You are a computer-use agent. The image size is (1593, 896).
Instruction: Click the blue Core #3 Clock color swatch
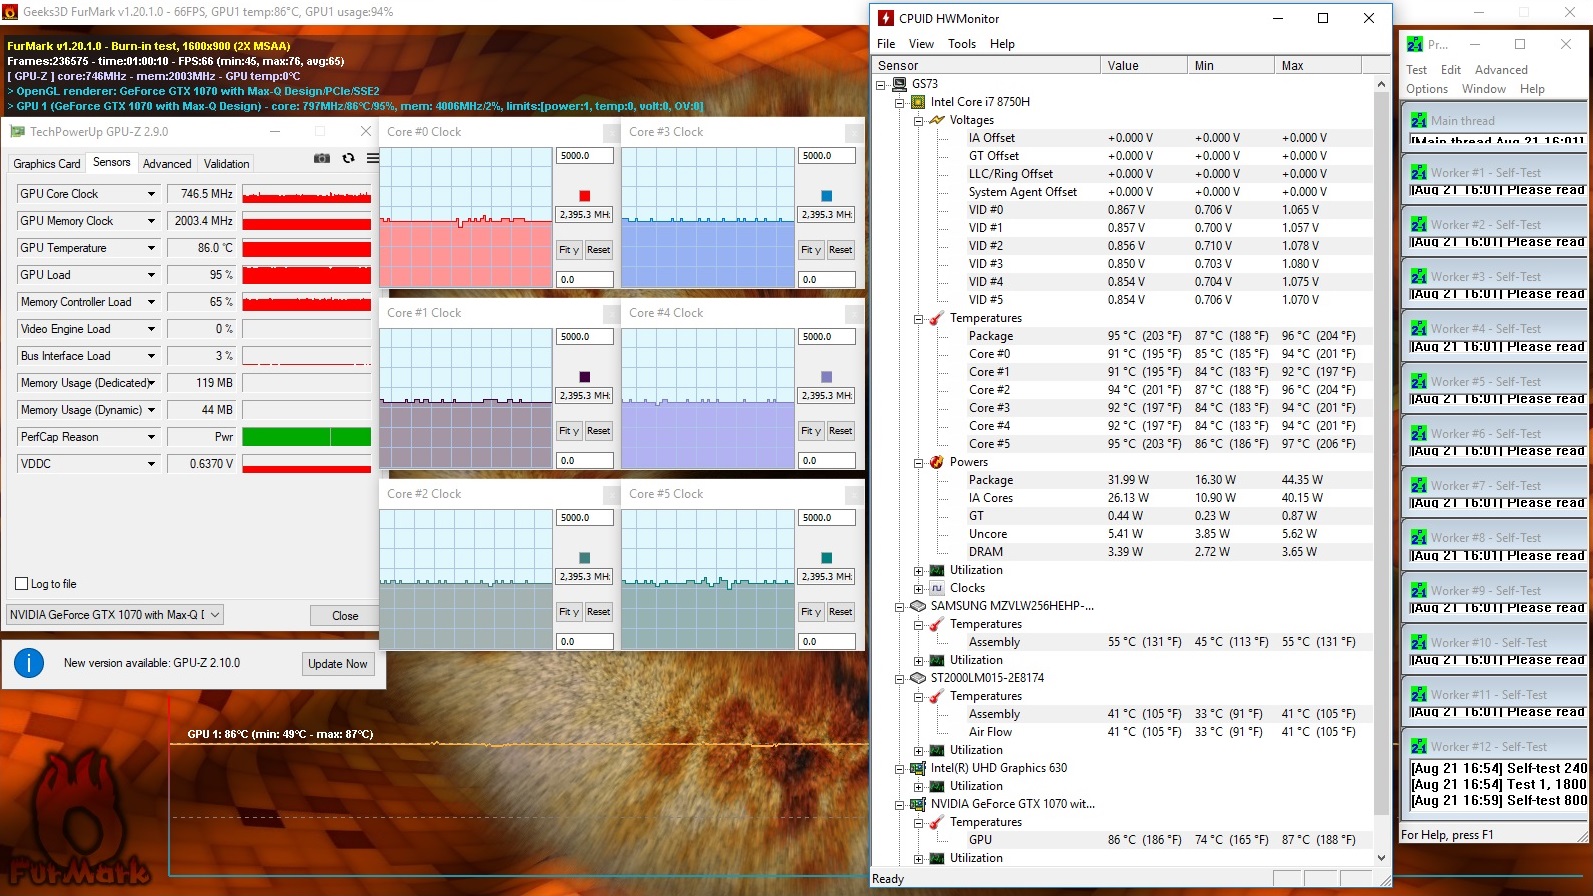tap(827, 196)
